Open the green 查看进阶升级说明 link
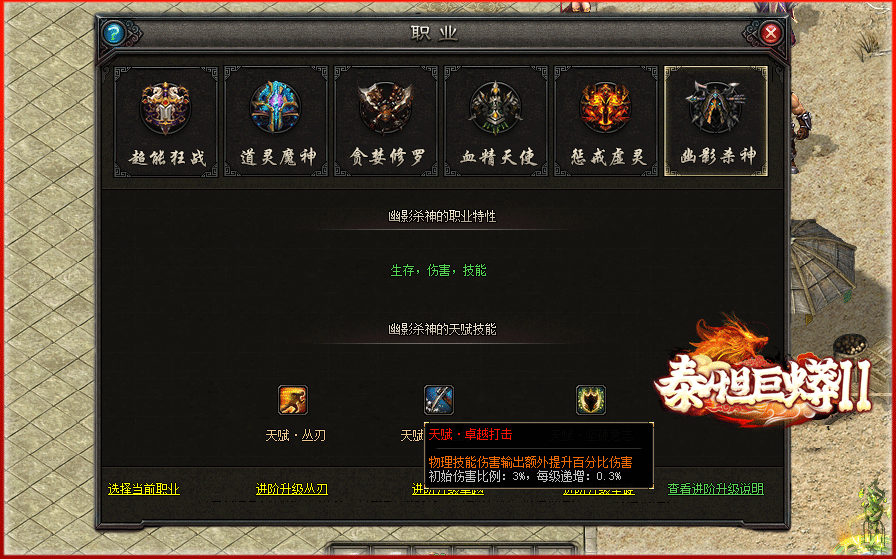Image resolution: width=896 pixels, height=559 pixels. (715, 489)
